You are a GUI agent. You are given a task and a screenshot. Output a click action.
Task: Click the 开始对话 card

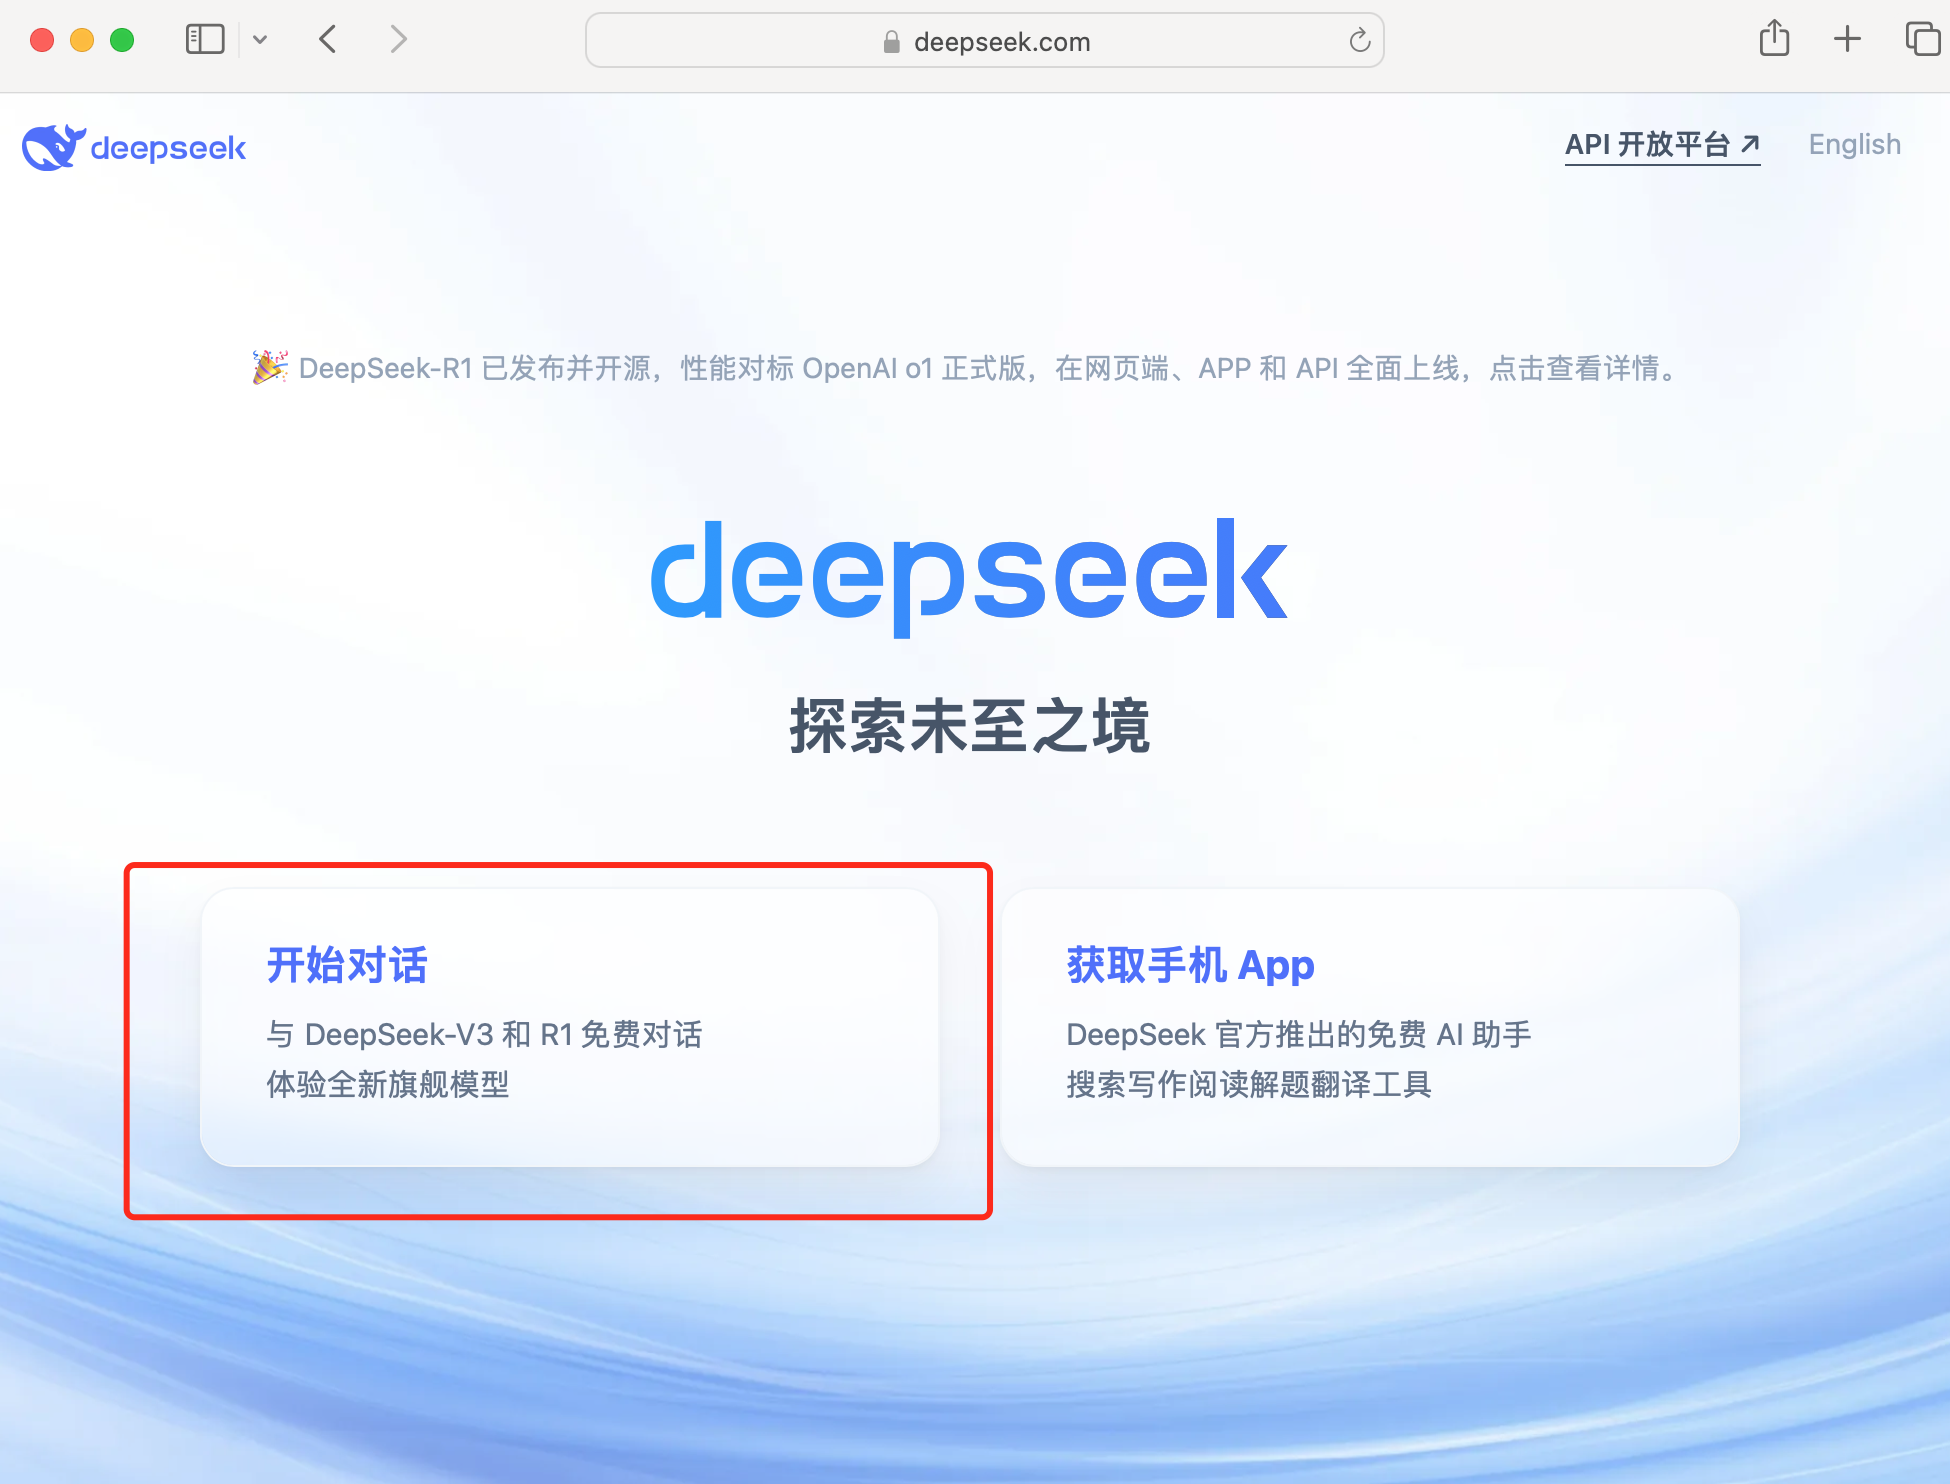pyautogui.click(x=570, y=1027)
